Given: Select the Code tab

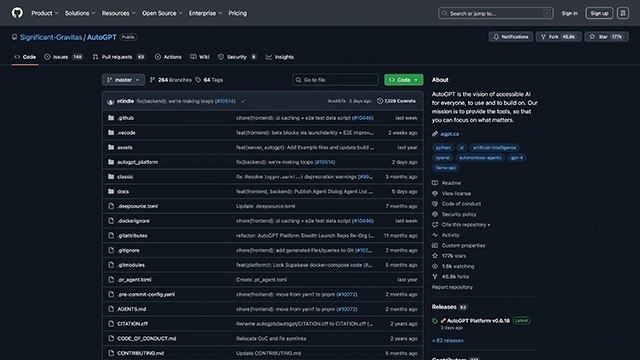Looking at the screenshot, I should [x=25, y=57].
